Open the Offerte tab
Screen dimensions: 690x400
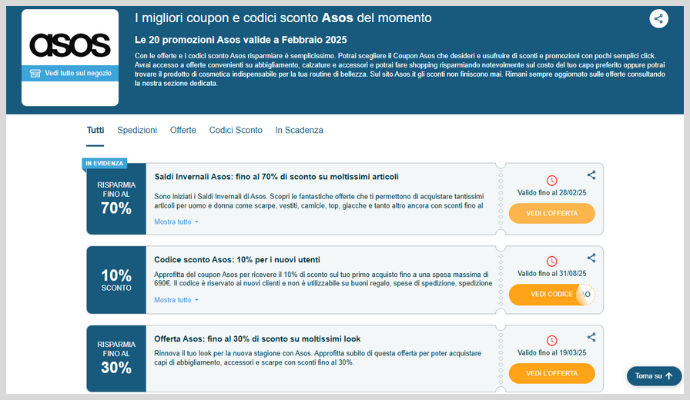(183, 131)
